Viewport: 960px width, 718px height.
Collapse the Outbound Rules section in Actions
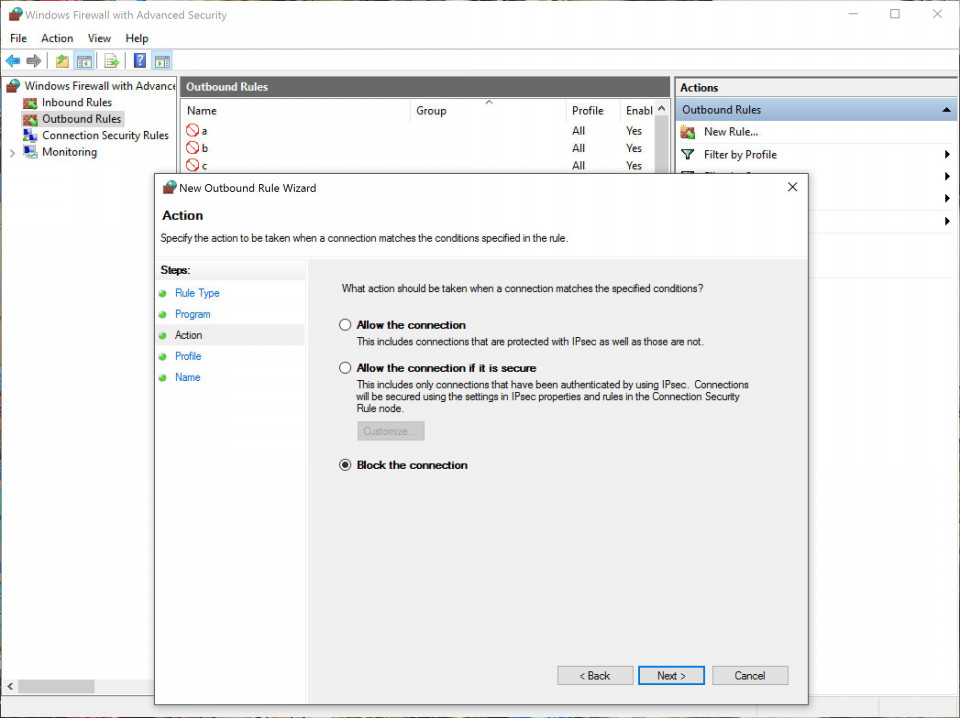point(947,110)
